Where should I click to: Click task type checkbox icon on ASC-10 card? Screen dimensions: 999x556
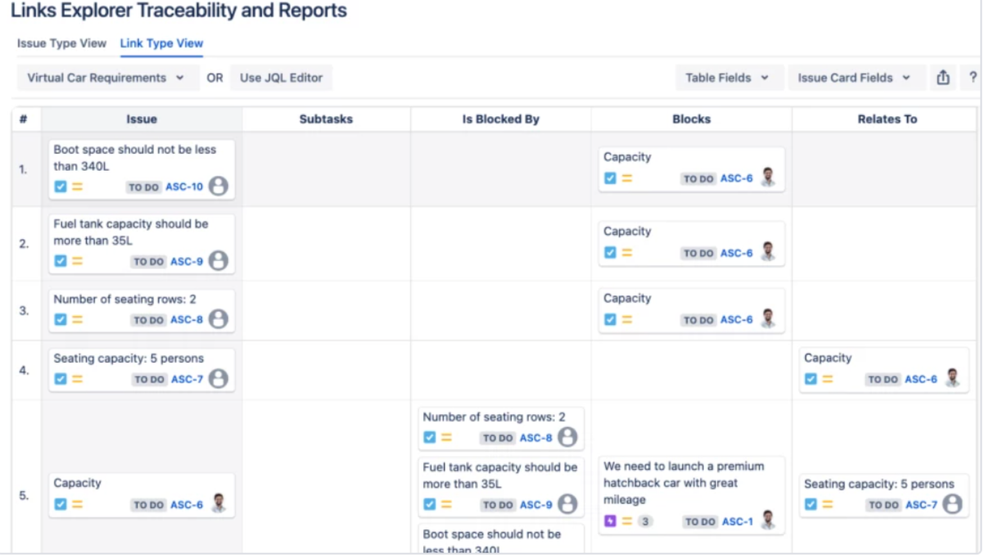coord(61,187)
